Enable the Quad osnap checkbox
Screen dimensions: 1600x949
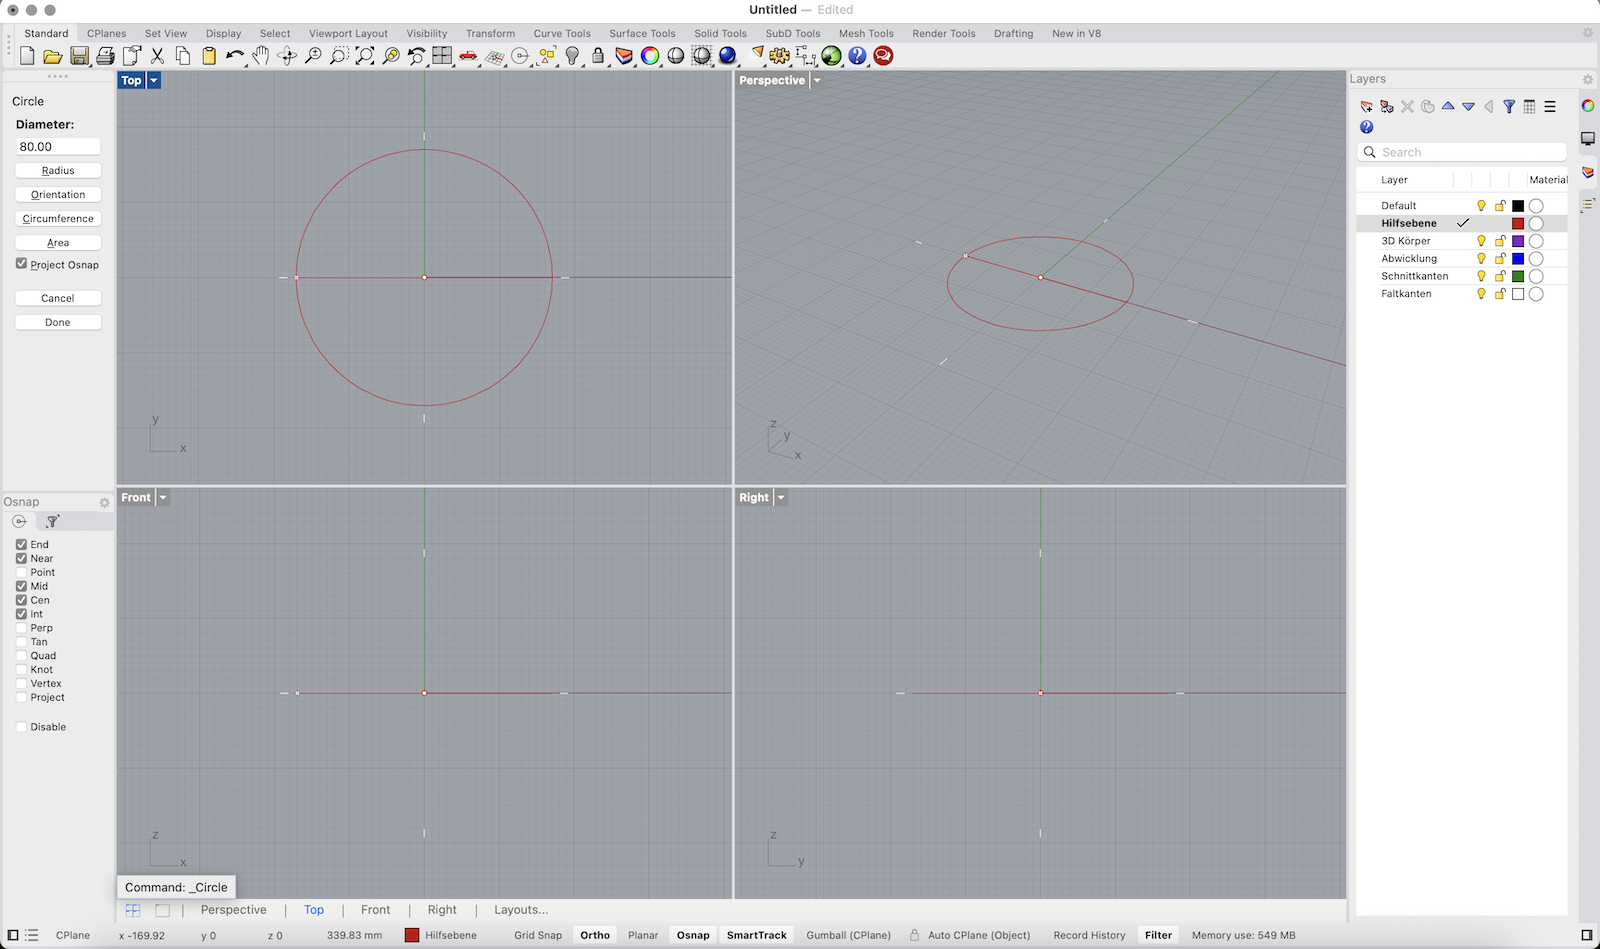pos(21,656)
